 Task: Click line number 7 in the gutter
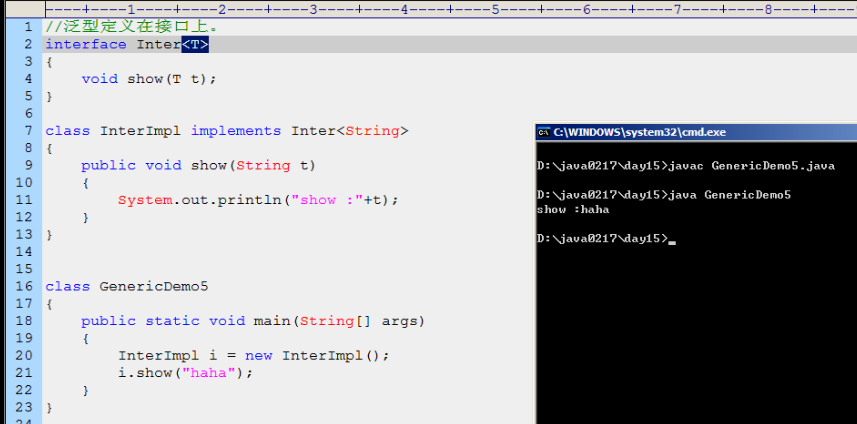pos(28,131)
